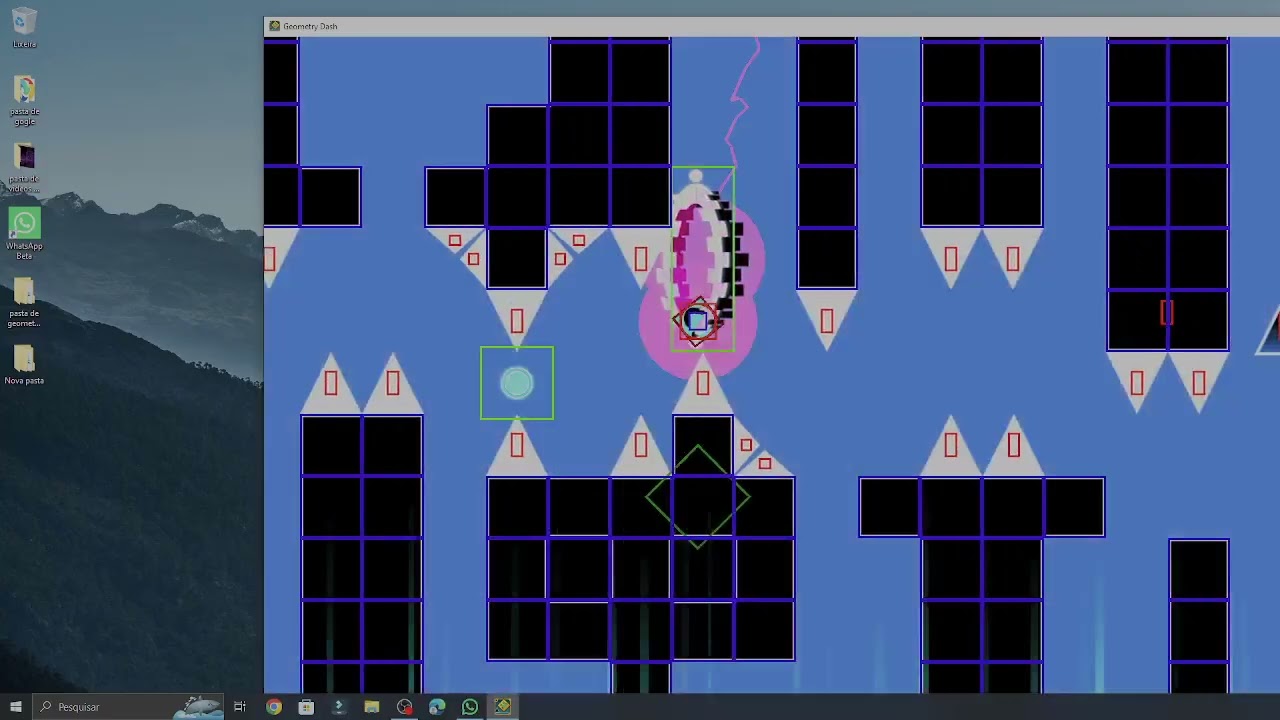Open the screen recorder app with red dot

coord(404,707)
